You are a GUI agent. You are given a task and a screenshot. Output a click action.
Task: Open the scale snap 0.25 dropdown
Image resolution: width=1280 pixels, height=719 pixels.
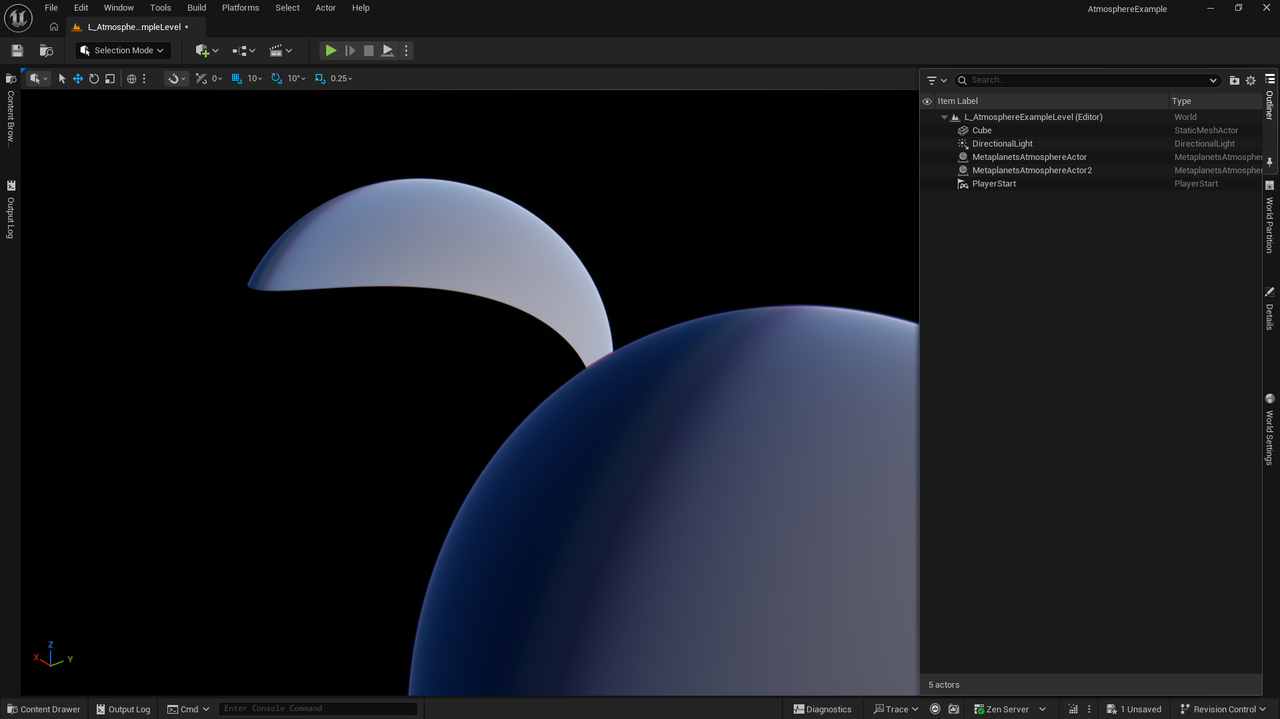coord(341,78)
